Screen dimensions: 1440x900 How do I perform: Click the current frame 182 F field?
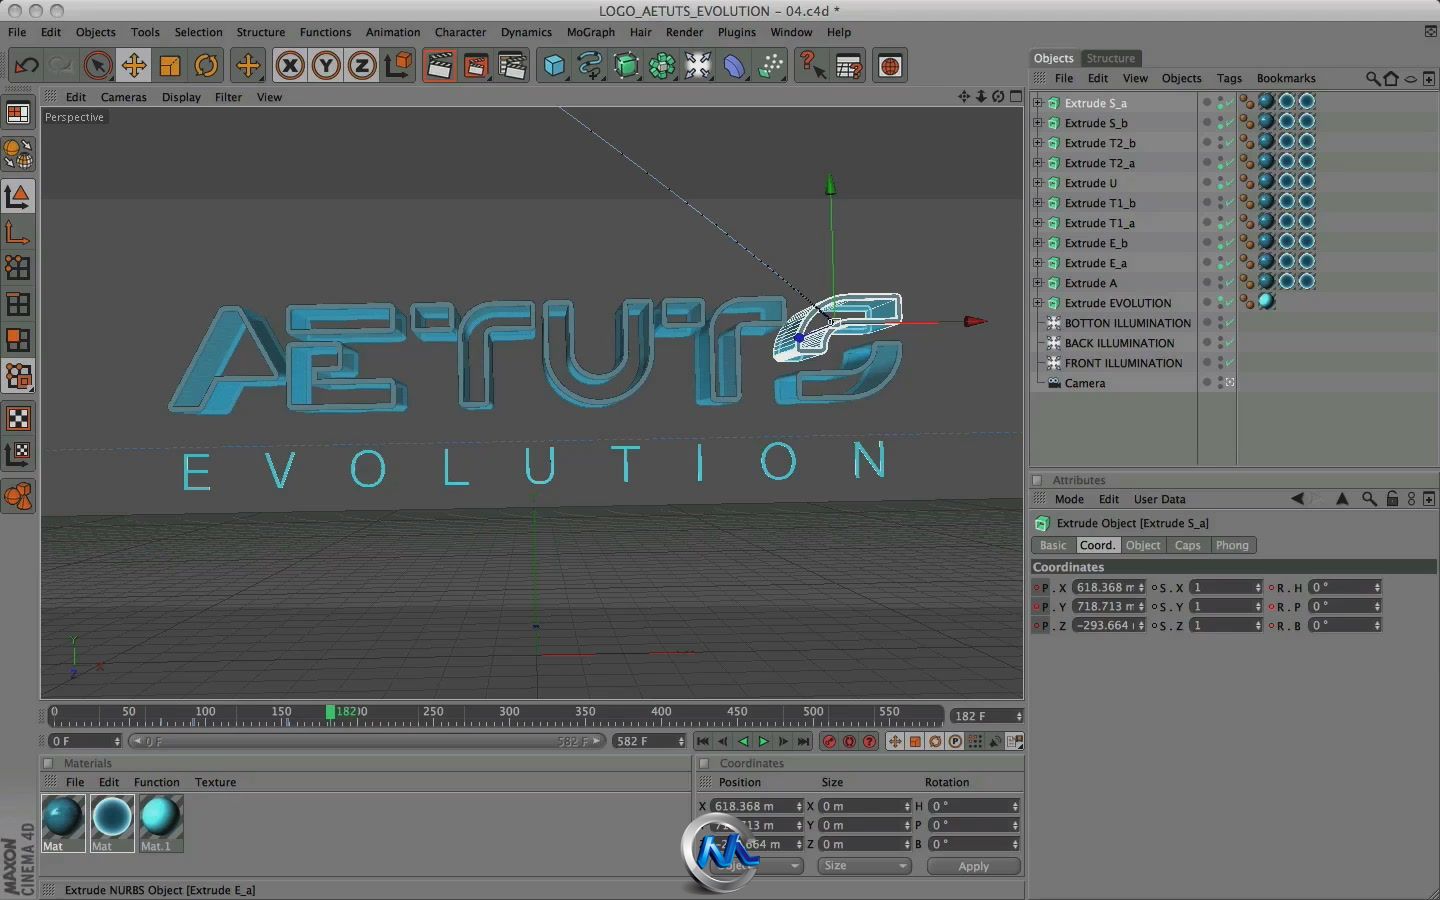(986, 716)
